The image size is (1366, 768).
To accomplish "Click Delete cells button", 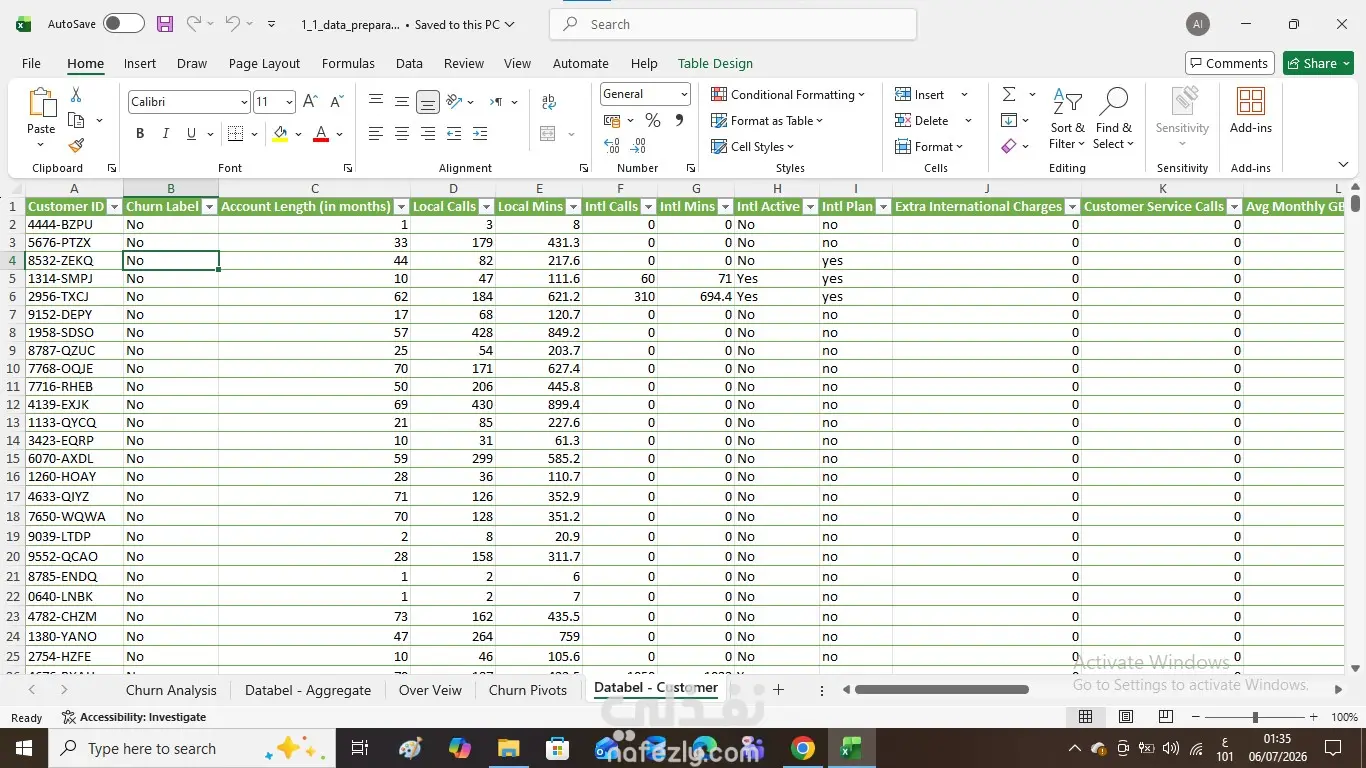I will click(922, 120).
